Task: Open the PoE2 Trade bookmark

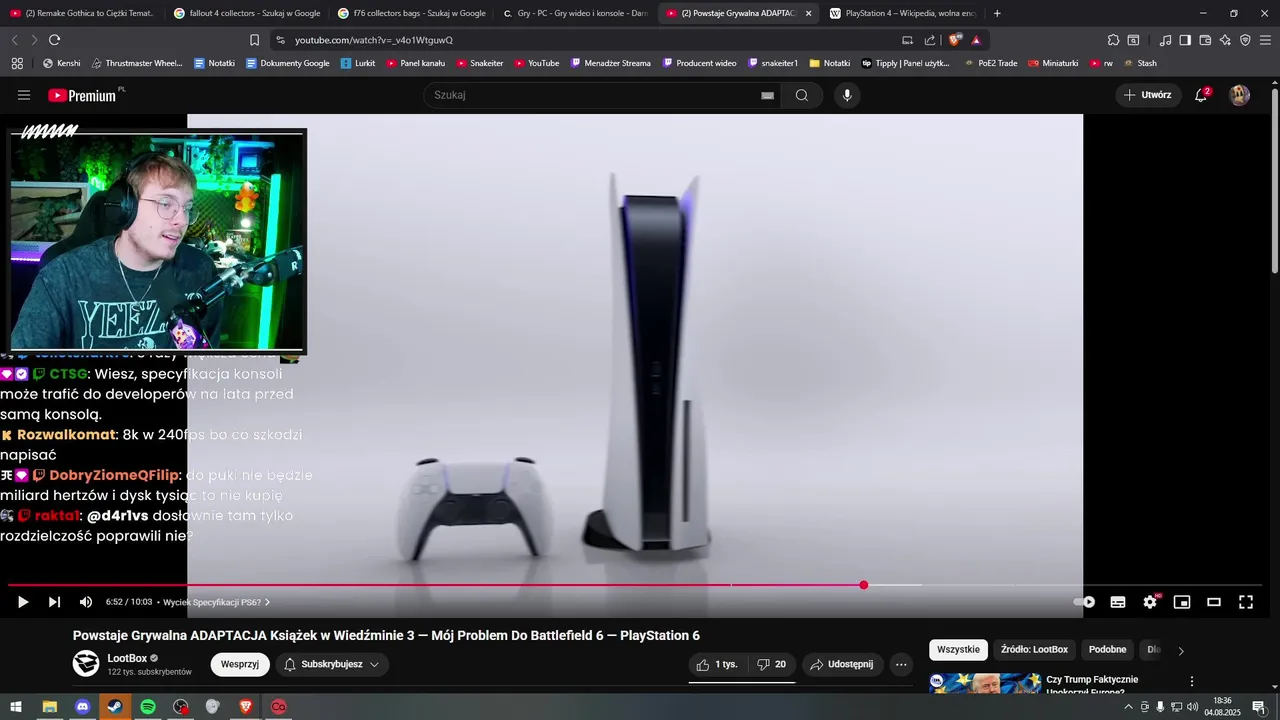Action: pos(991,63)
